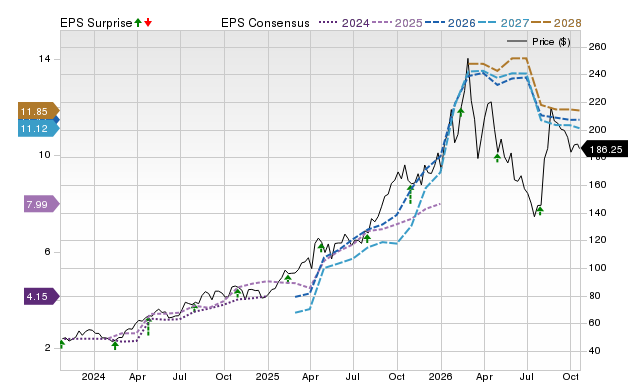Screen dimensions: 640x382
Task: Click the EPS Surprise legend label
Action: pos(96,23)
